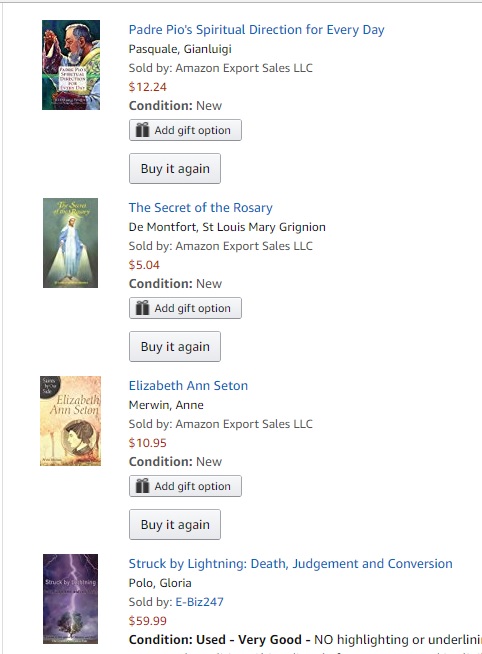Open Struck by Lightning title link
The image size is (482, 654).
pos(291,563)
